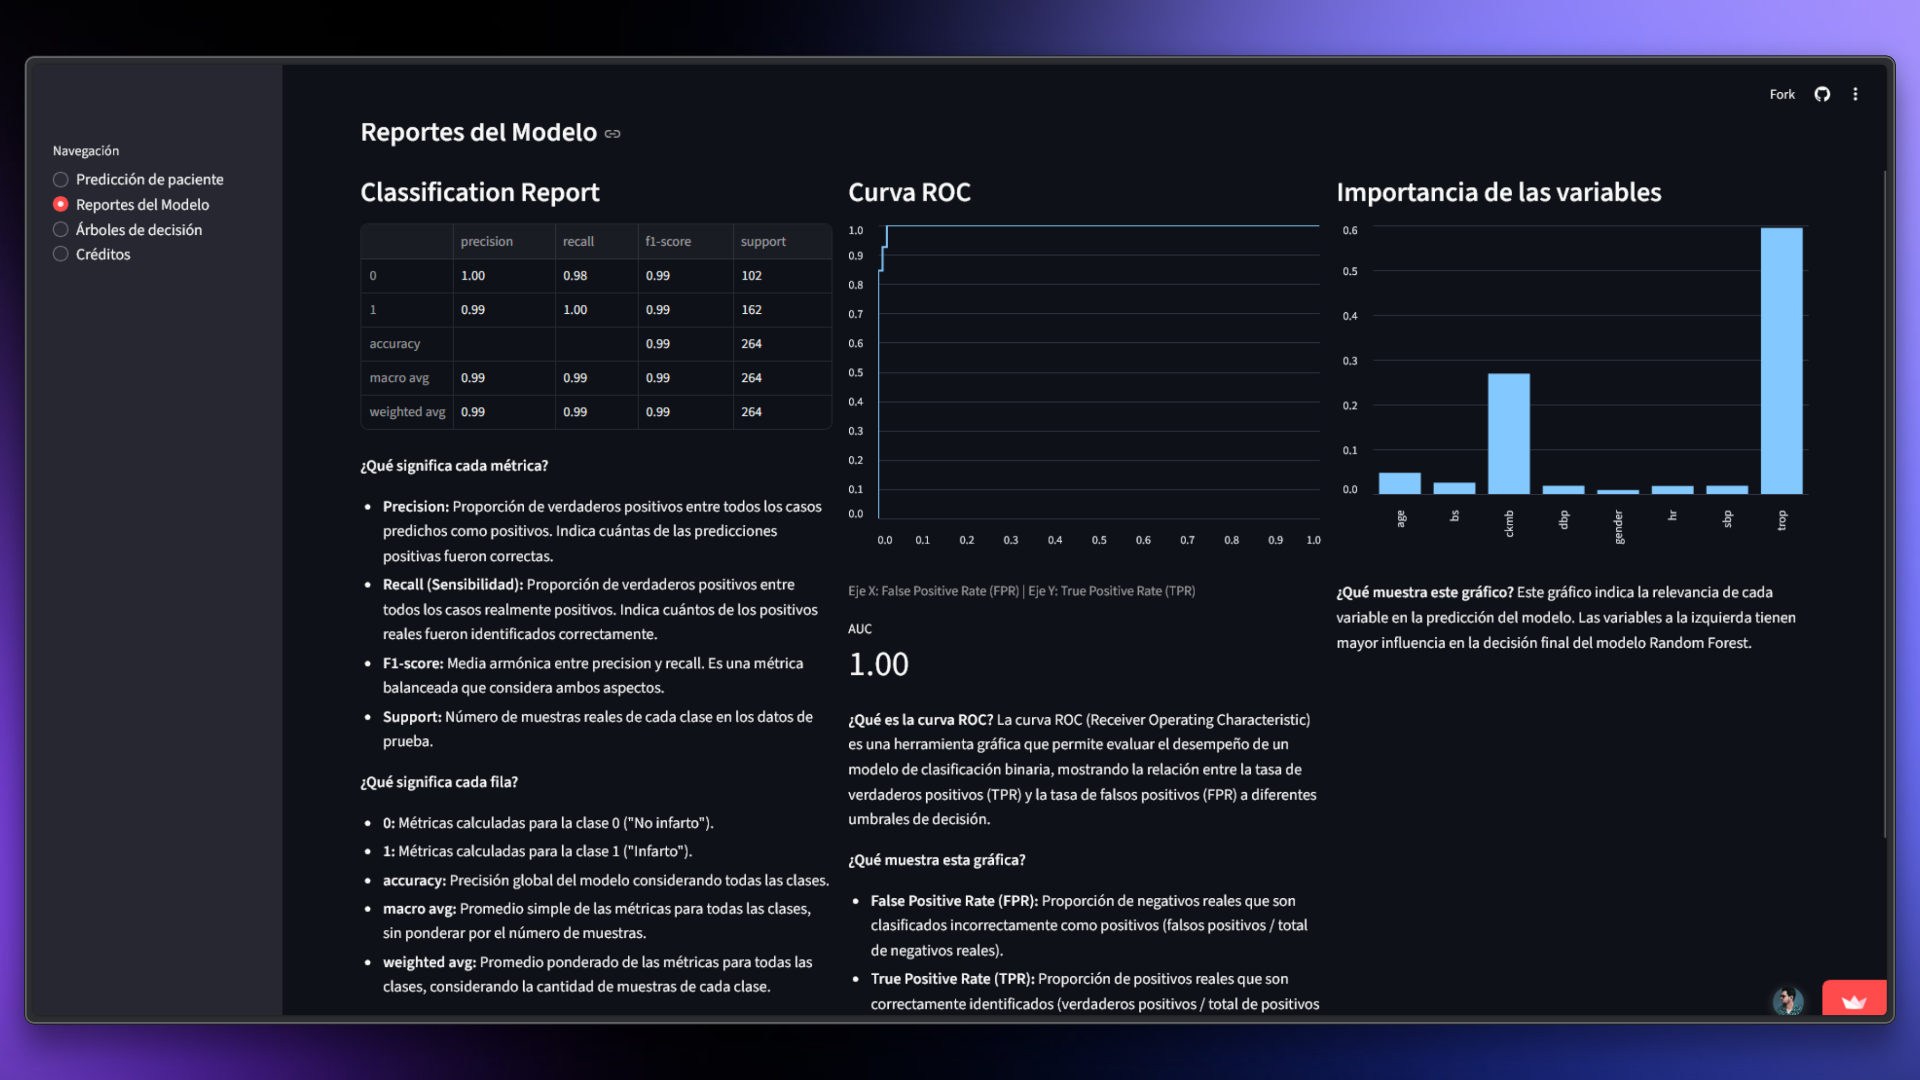Click the user avatar in the bottom corner
The width and height of the screenshot is (1920, 1080).
[1789, 1001]
